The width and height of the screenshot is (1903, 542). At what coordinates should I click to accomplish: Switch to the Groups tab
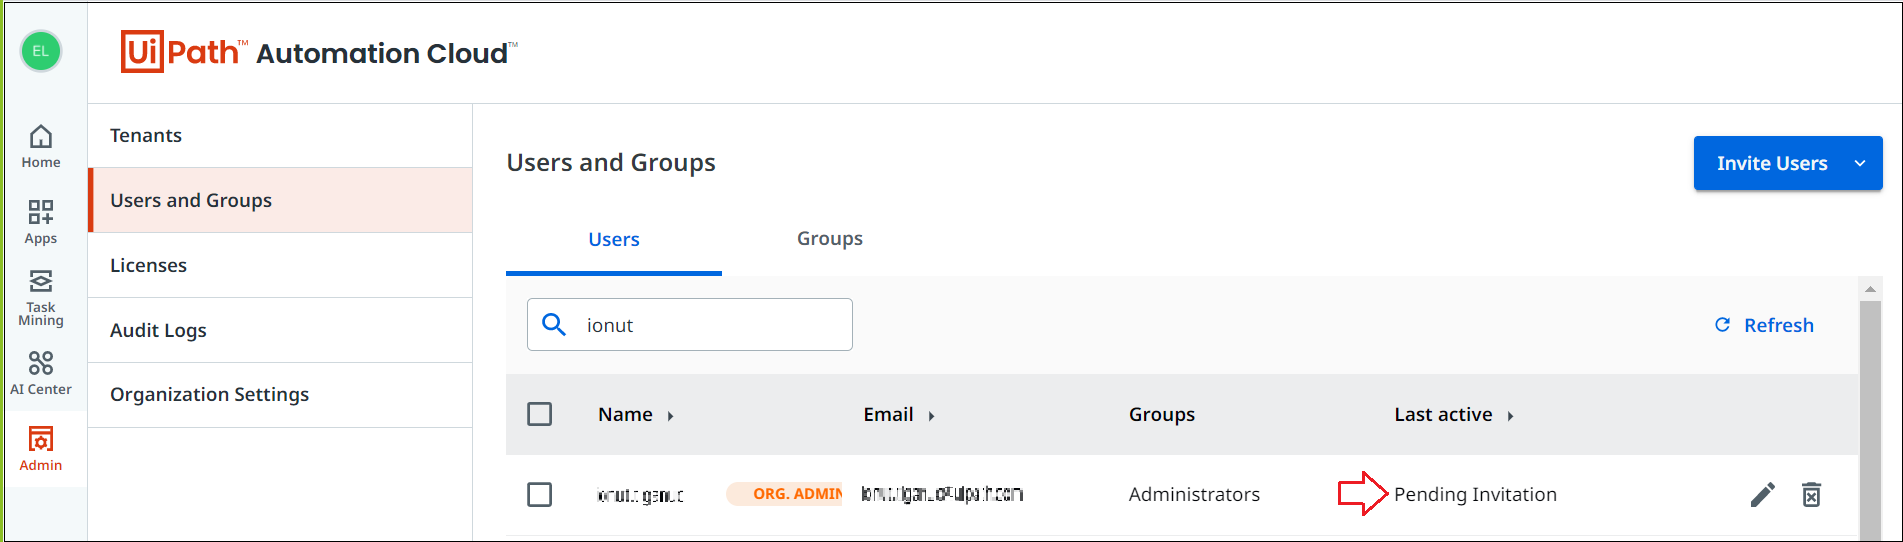coord(830,239)
